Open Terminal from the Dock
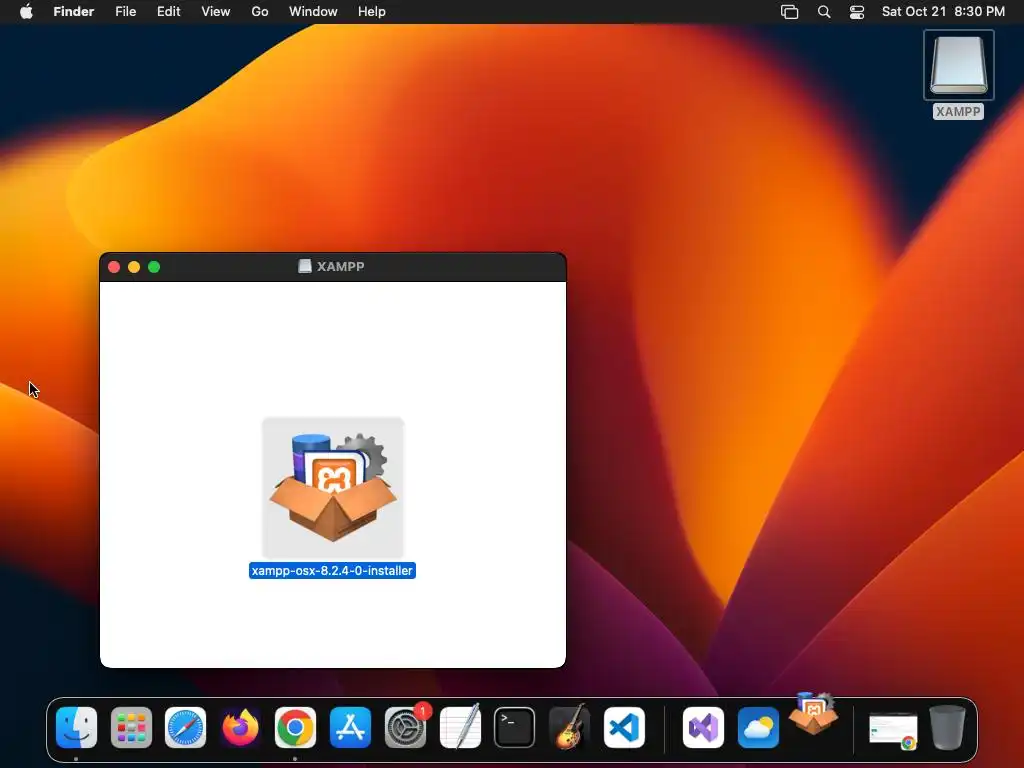The height and width of the screenshot is (768, 1024). tap(515, 728)
